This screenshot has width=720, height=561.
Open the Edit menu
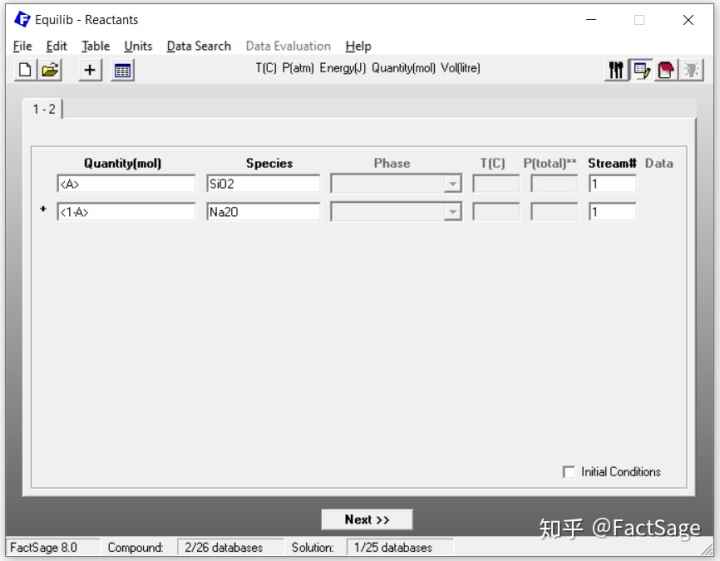coord(56,46)
